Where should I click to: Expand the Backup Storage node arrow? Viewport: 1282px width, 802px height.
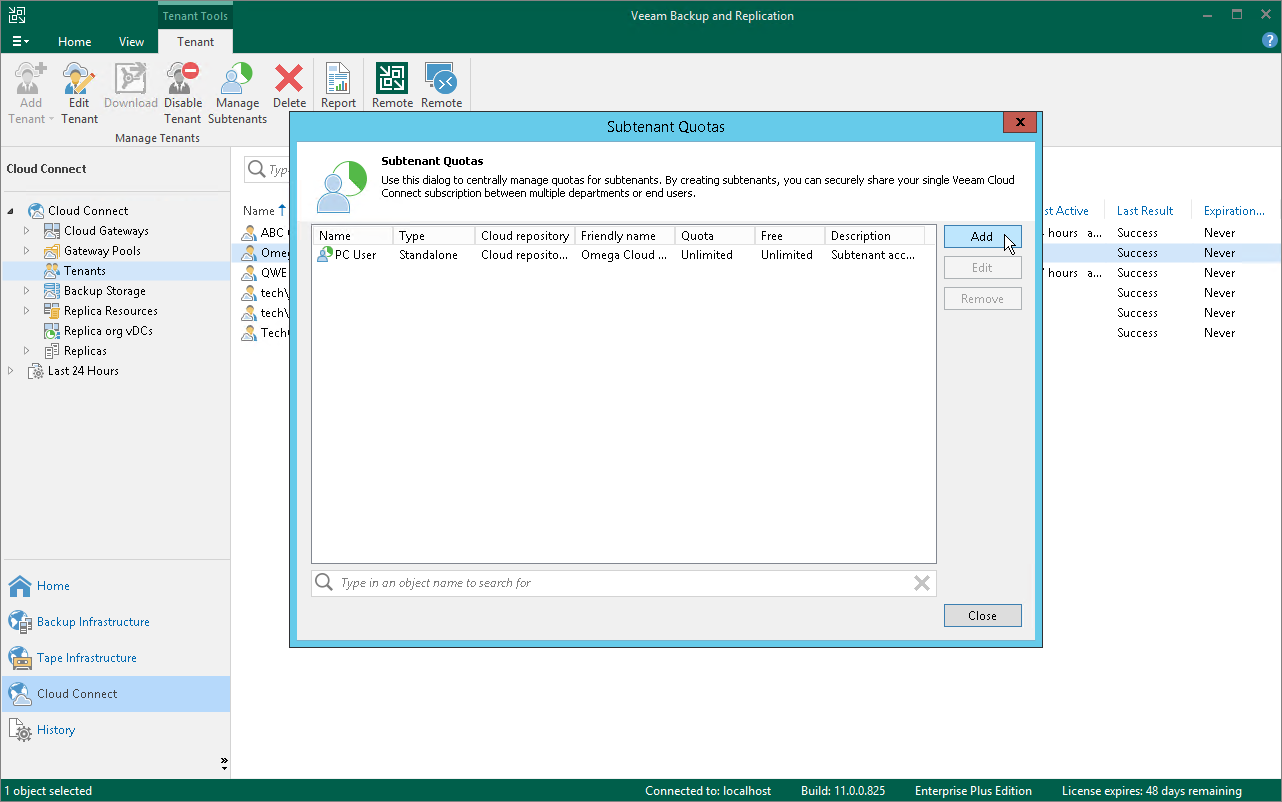[28, 291]
